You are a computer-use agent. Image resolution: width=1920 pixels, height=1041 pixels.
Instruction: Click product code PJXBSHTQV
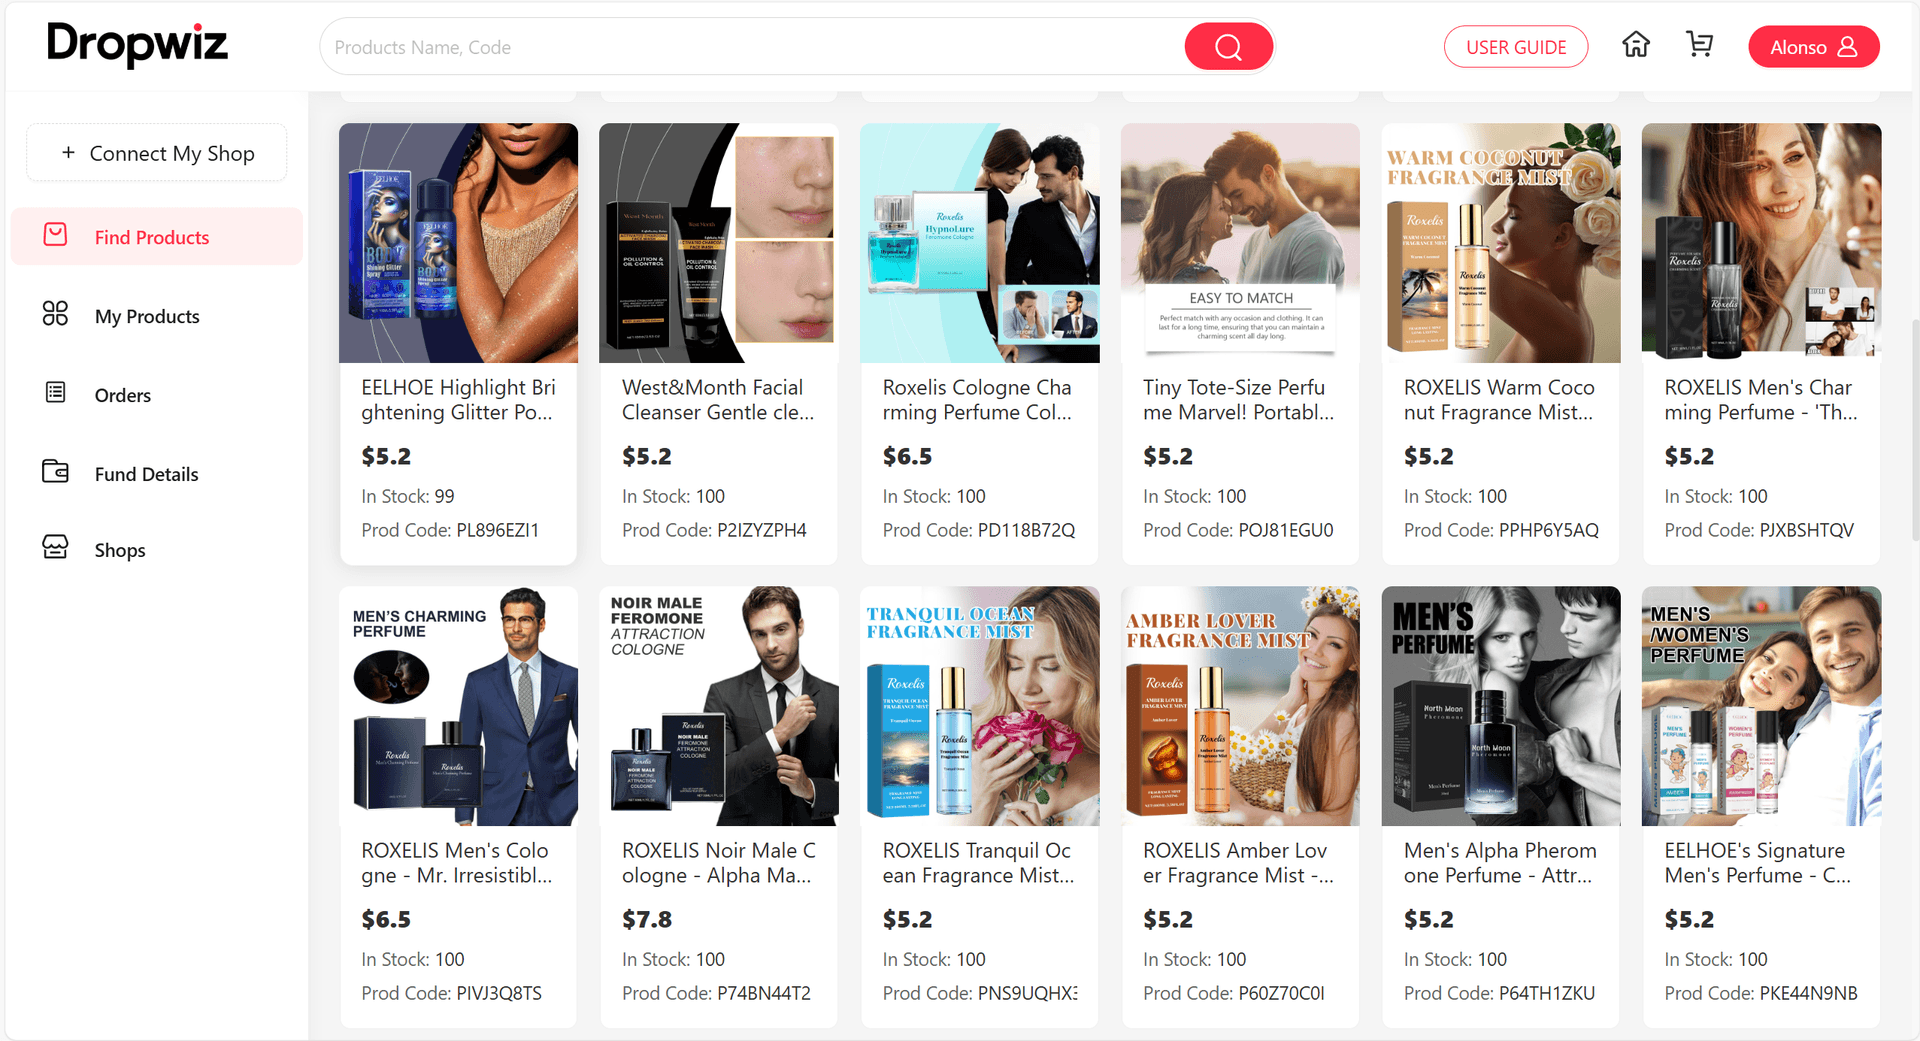(1807, 530)
